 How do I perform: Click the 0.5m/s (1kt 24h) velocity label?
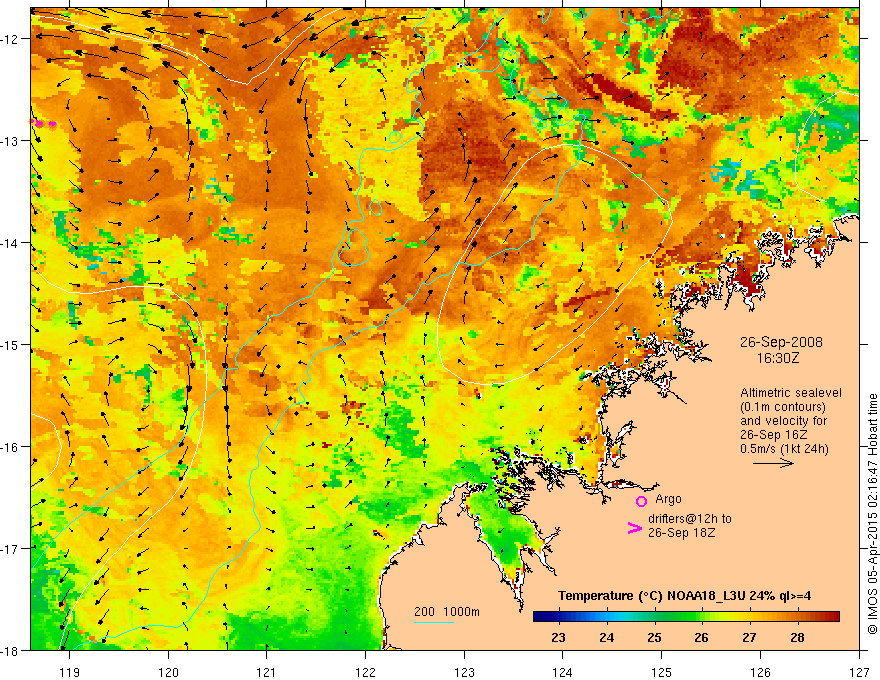click(x=784, y=449)
